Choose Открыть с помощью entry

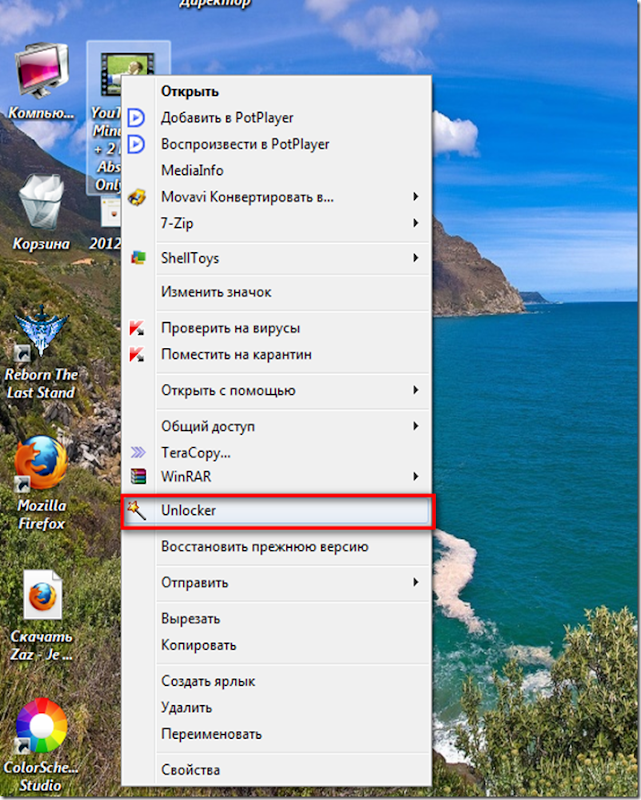click(276, 391)
